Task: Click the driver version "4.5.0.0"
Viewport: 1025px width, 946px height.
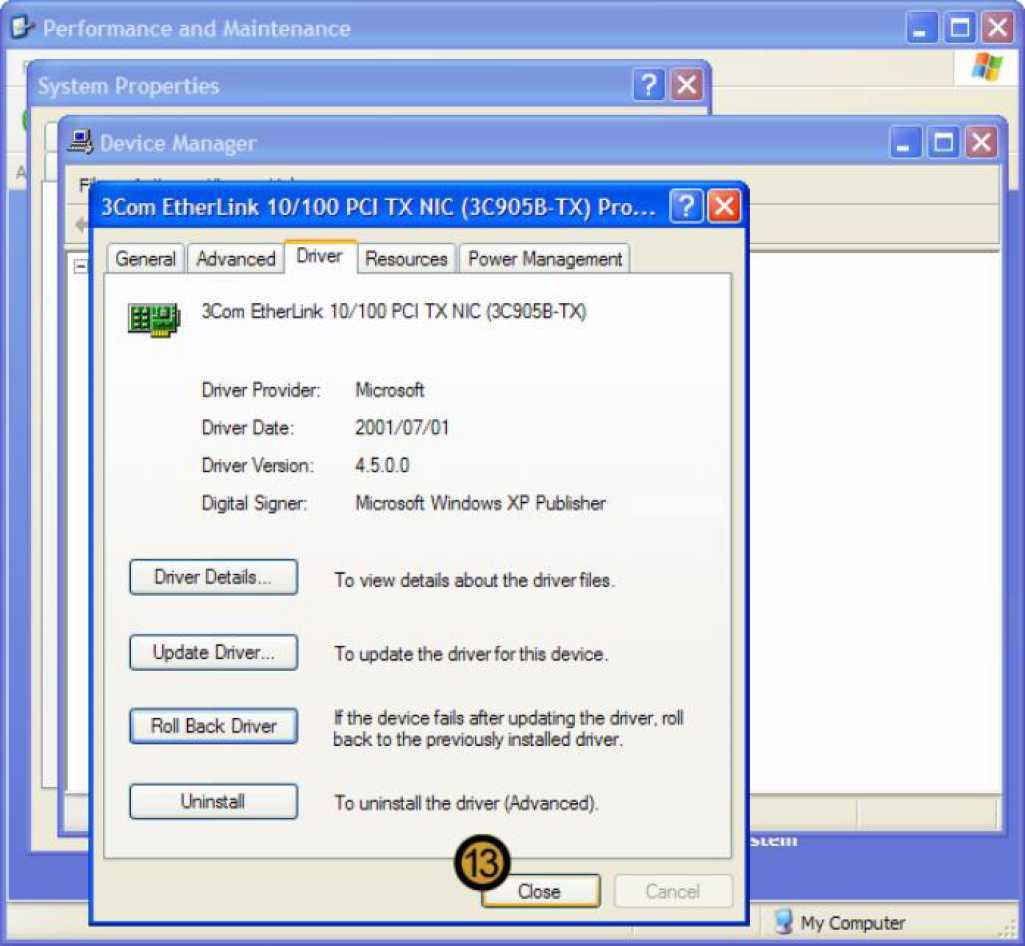Action: pyautogui.click(x=382, y=465)
